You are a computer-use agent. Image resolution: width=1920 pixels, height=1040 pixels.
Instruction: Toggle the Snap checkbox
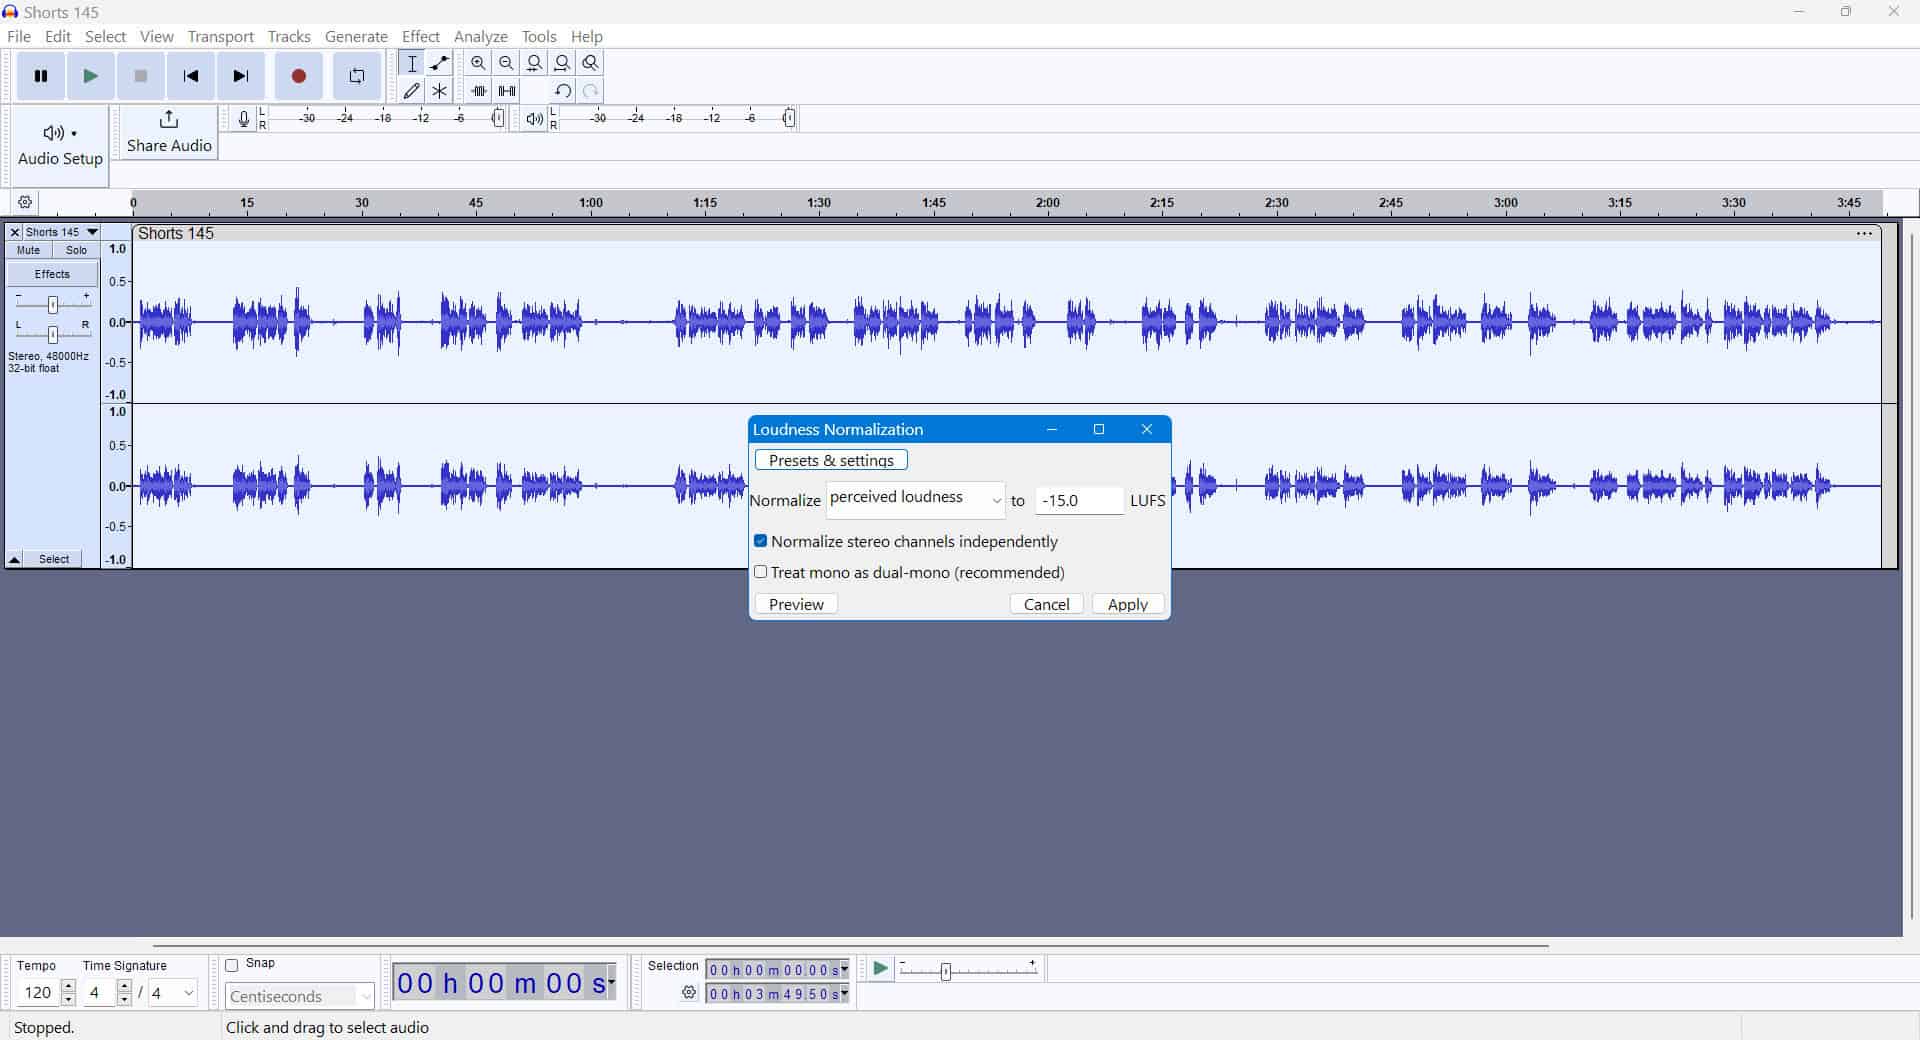[x=230, y=963]
